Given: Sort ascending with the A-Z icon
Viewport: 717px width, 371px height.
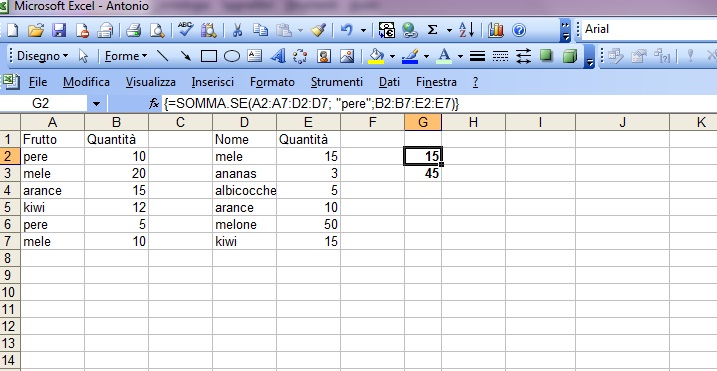Looking at the screenshot, I should 466,30.
